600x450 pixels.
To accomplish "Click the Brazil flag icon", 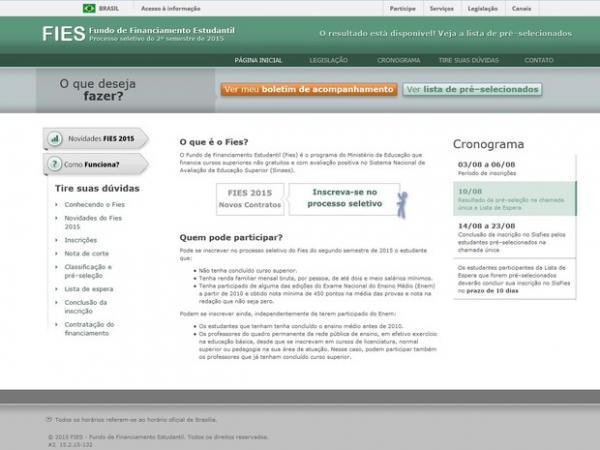I will click(x=89, y=8).
